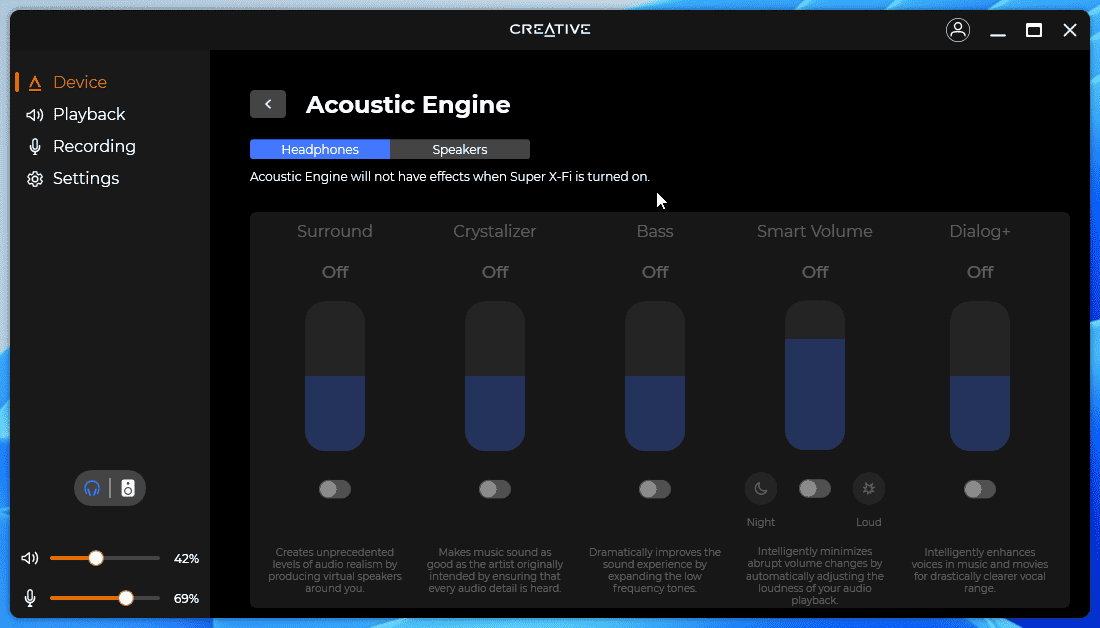Select the speaker output icon
The image size is (1100, 628).
(x=128, y=488)
